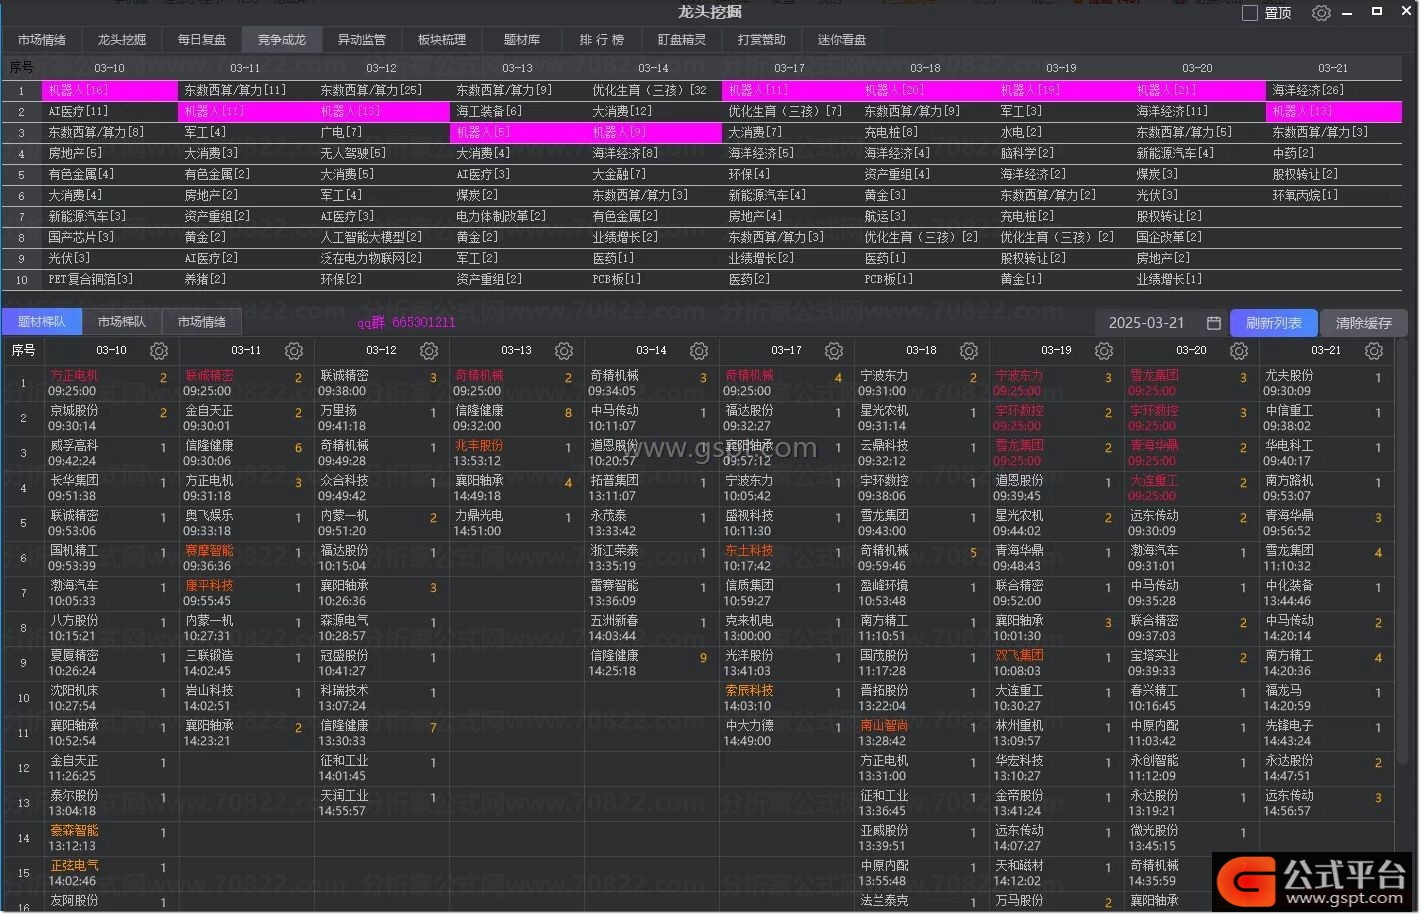1422x915 pixels.
Task: Open the lower 市场情绪 sub-tab
Action: (x=202, y=322)
